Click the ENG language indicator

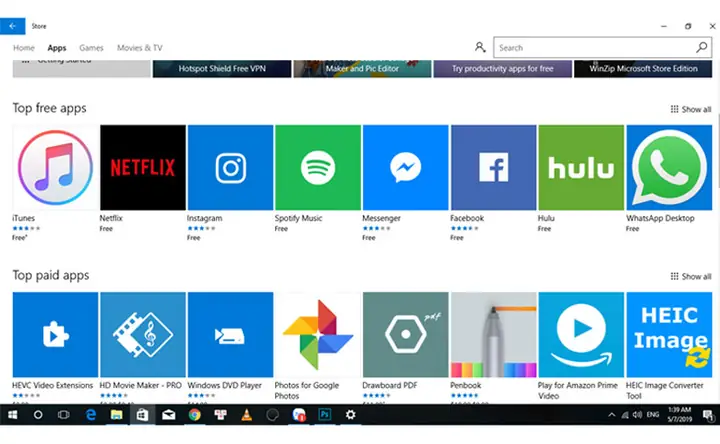point(652,415)
